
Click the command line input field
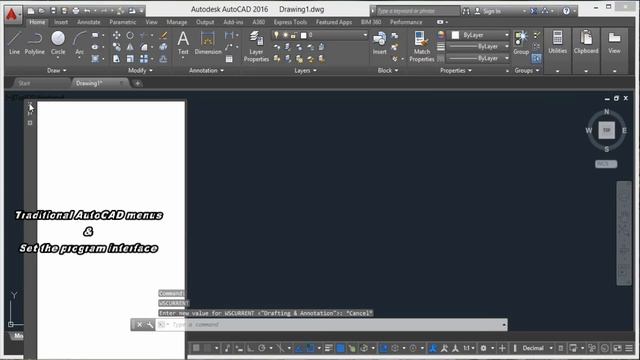(332, 325)
